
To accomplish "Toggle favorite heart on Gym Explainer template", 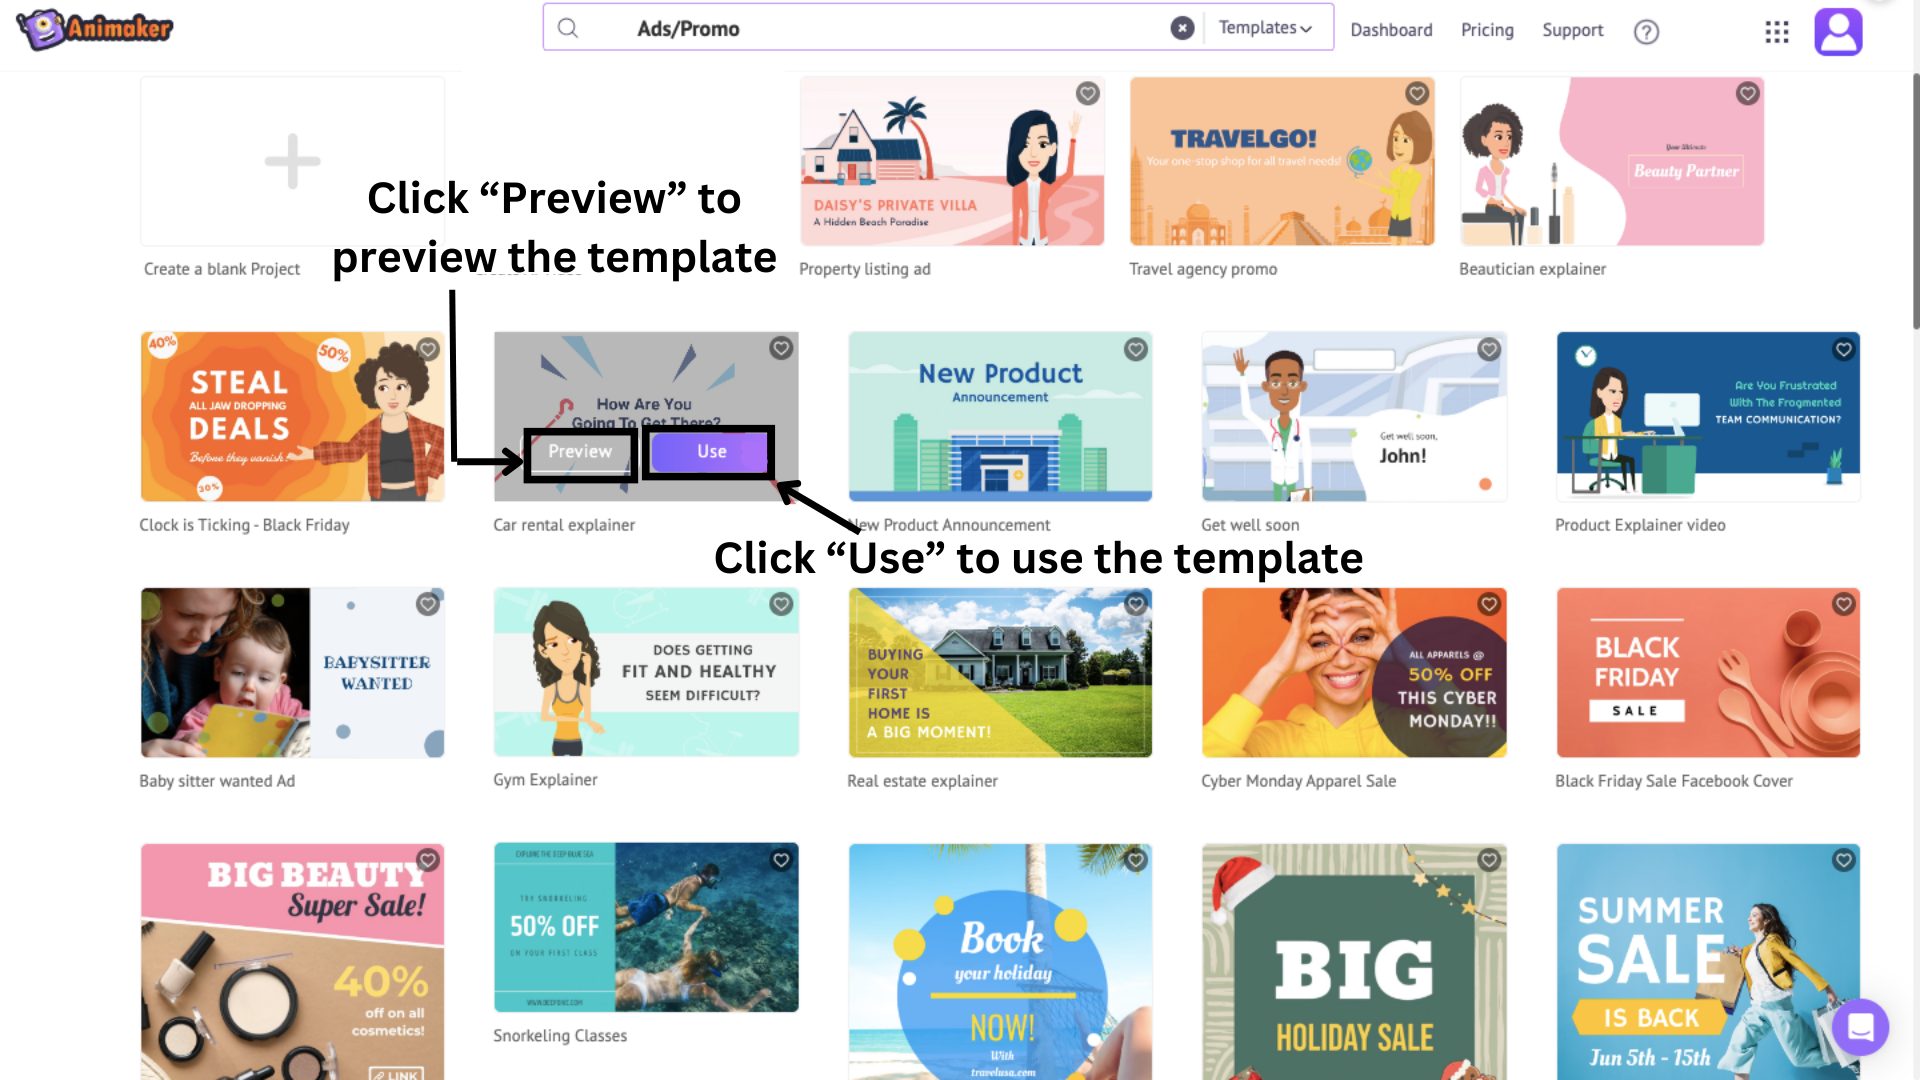I will (x=779, y=604).
